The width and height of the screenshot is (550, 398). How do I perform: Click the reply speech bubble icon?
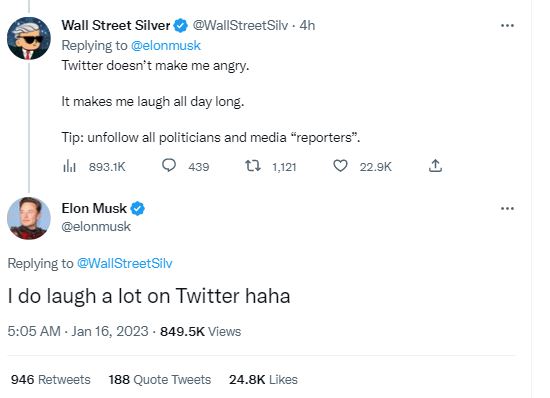coord(169,166)
